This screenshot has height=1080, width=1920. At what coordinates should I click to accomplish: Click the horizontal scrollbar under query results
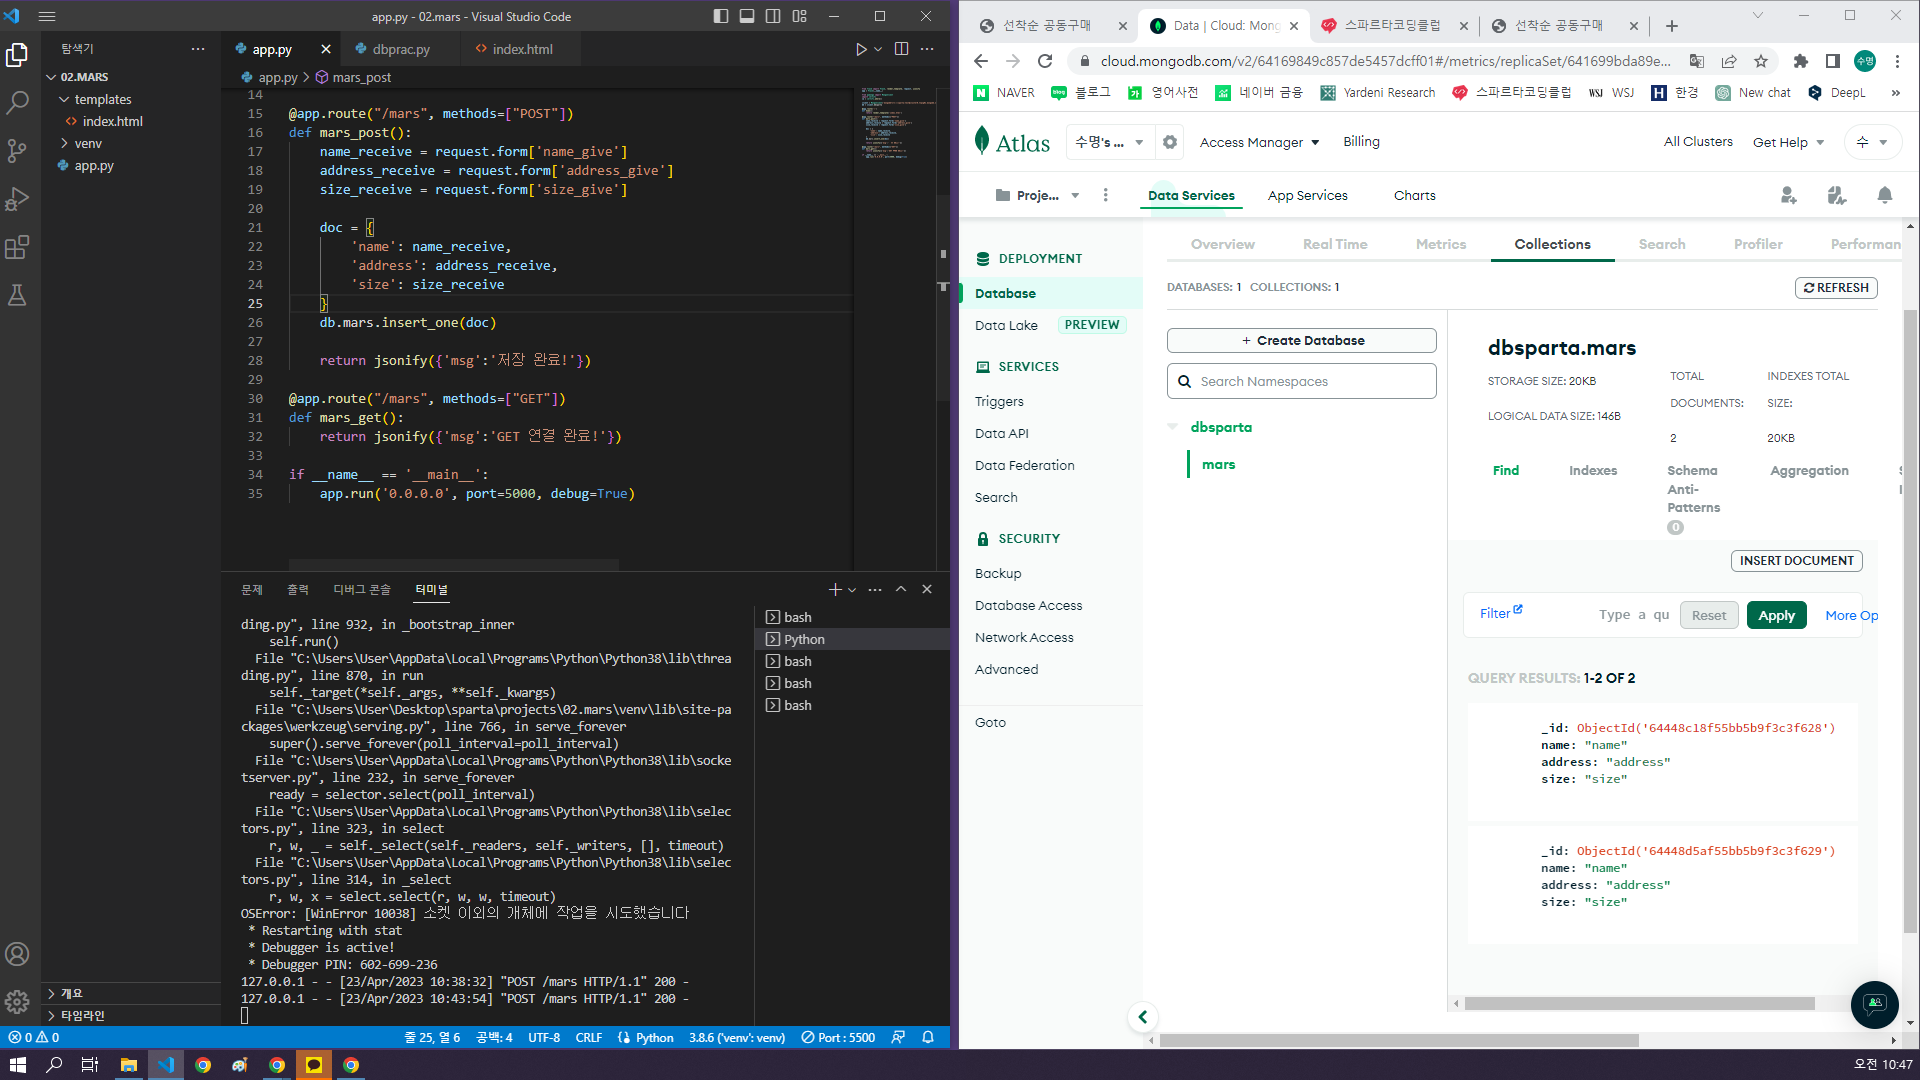coord(1640,1003)
